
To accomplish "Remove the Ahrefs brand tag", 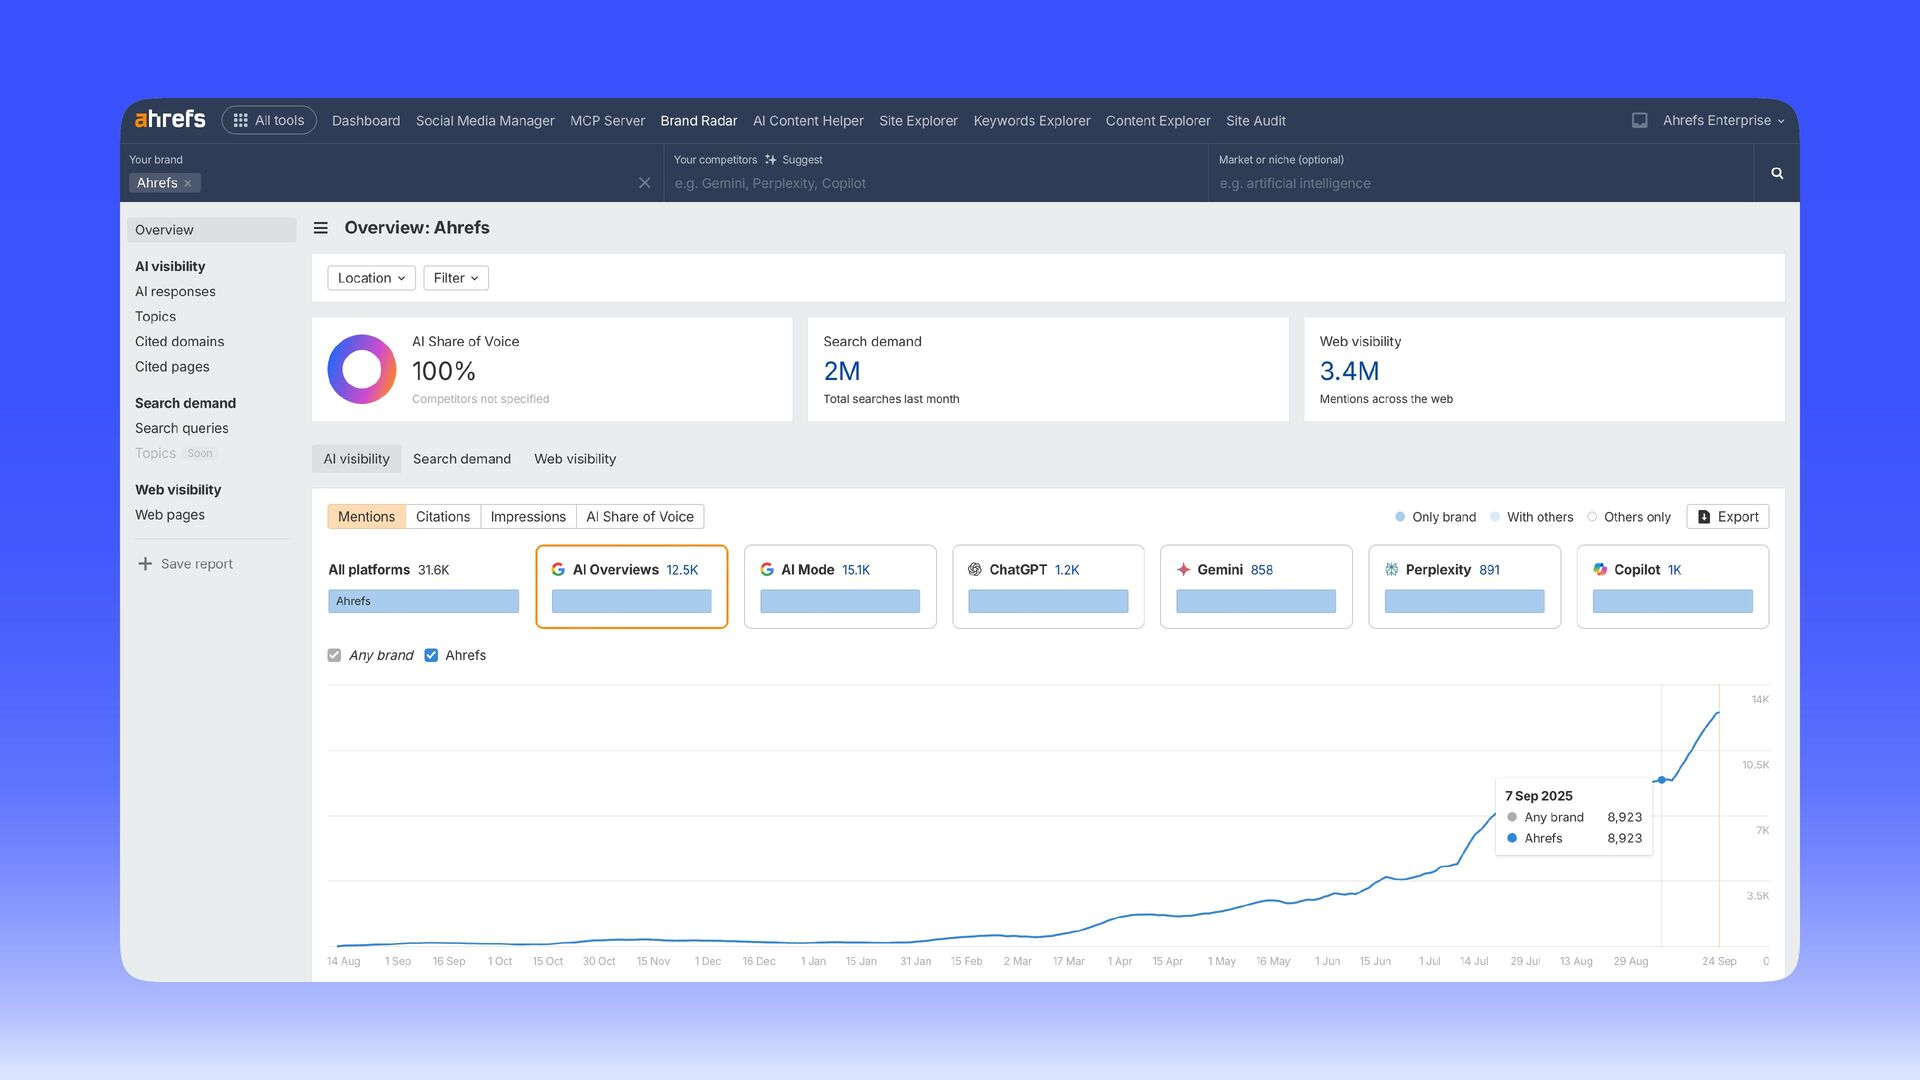I will (x=188, y=184).
